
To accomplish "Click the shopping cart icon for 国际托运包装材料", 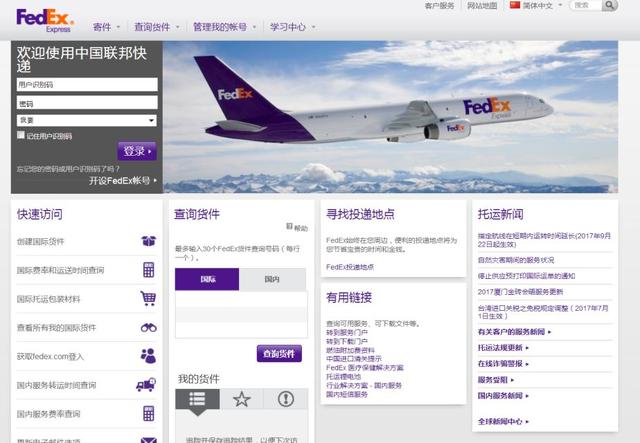I will [x=148, y=298].
